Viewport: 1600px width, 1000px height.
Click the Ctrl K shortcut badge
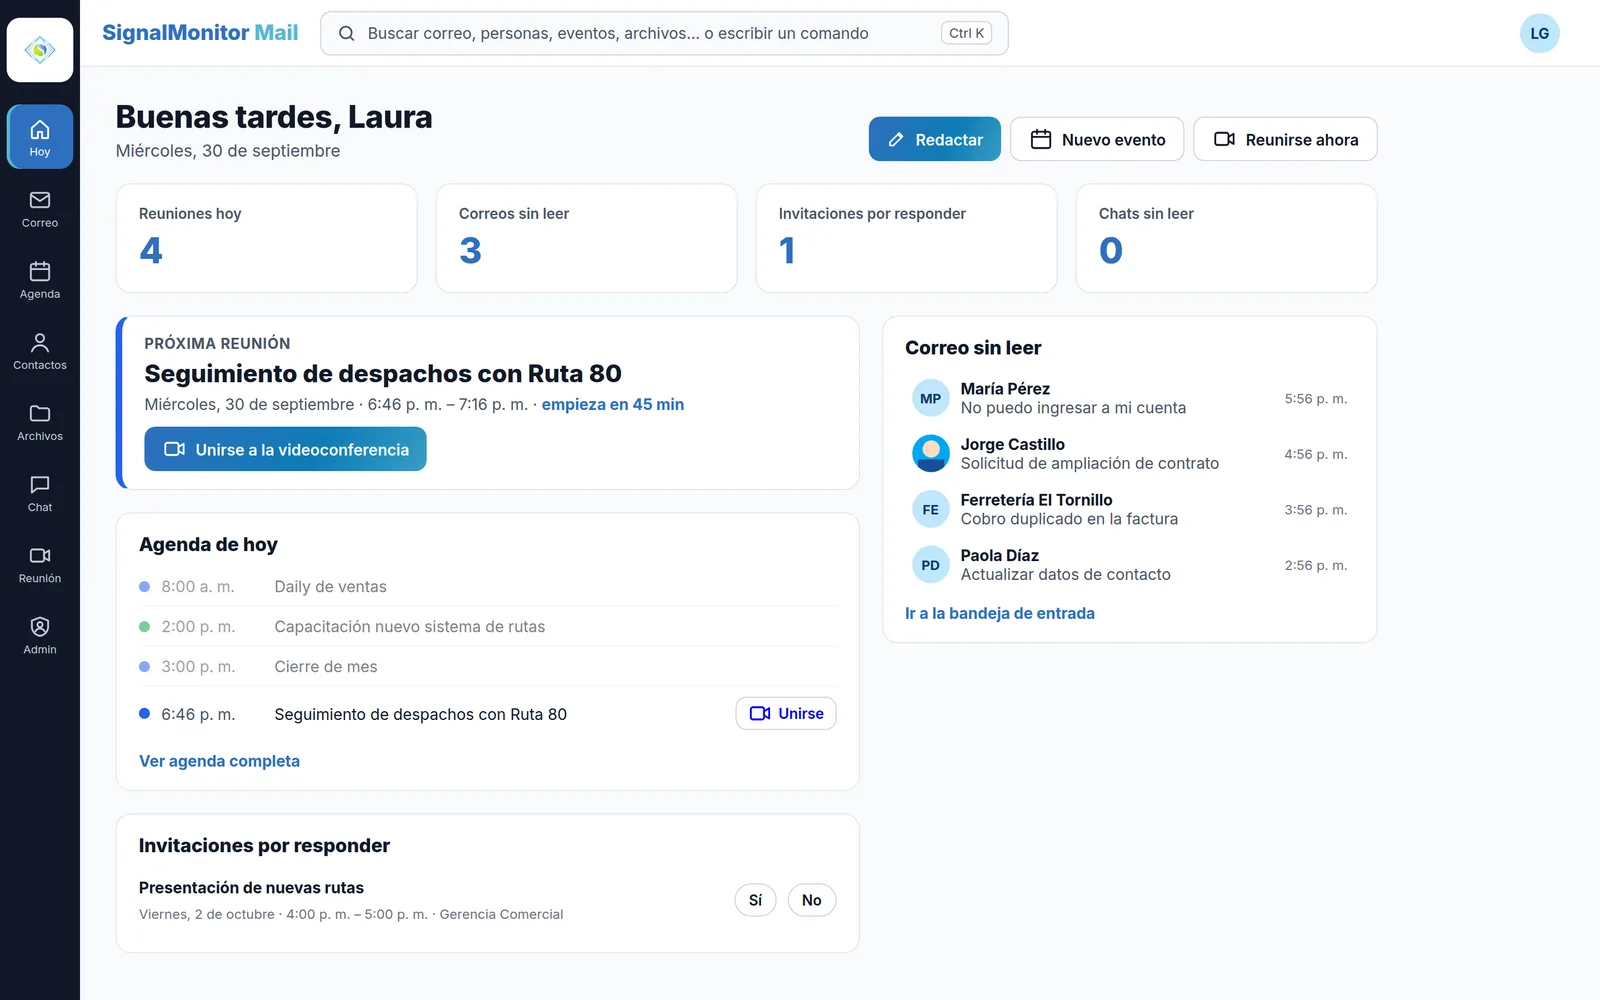pyautogui.click(x=966, y=33)
